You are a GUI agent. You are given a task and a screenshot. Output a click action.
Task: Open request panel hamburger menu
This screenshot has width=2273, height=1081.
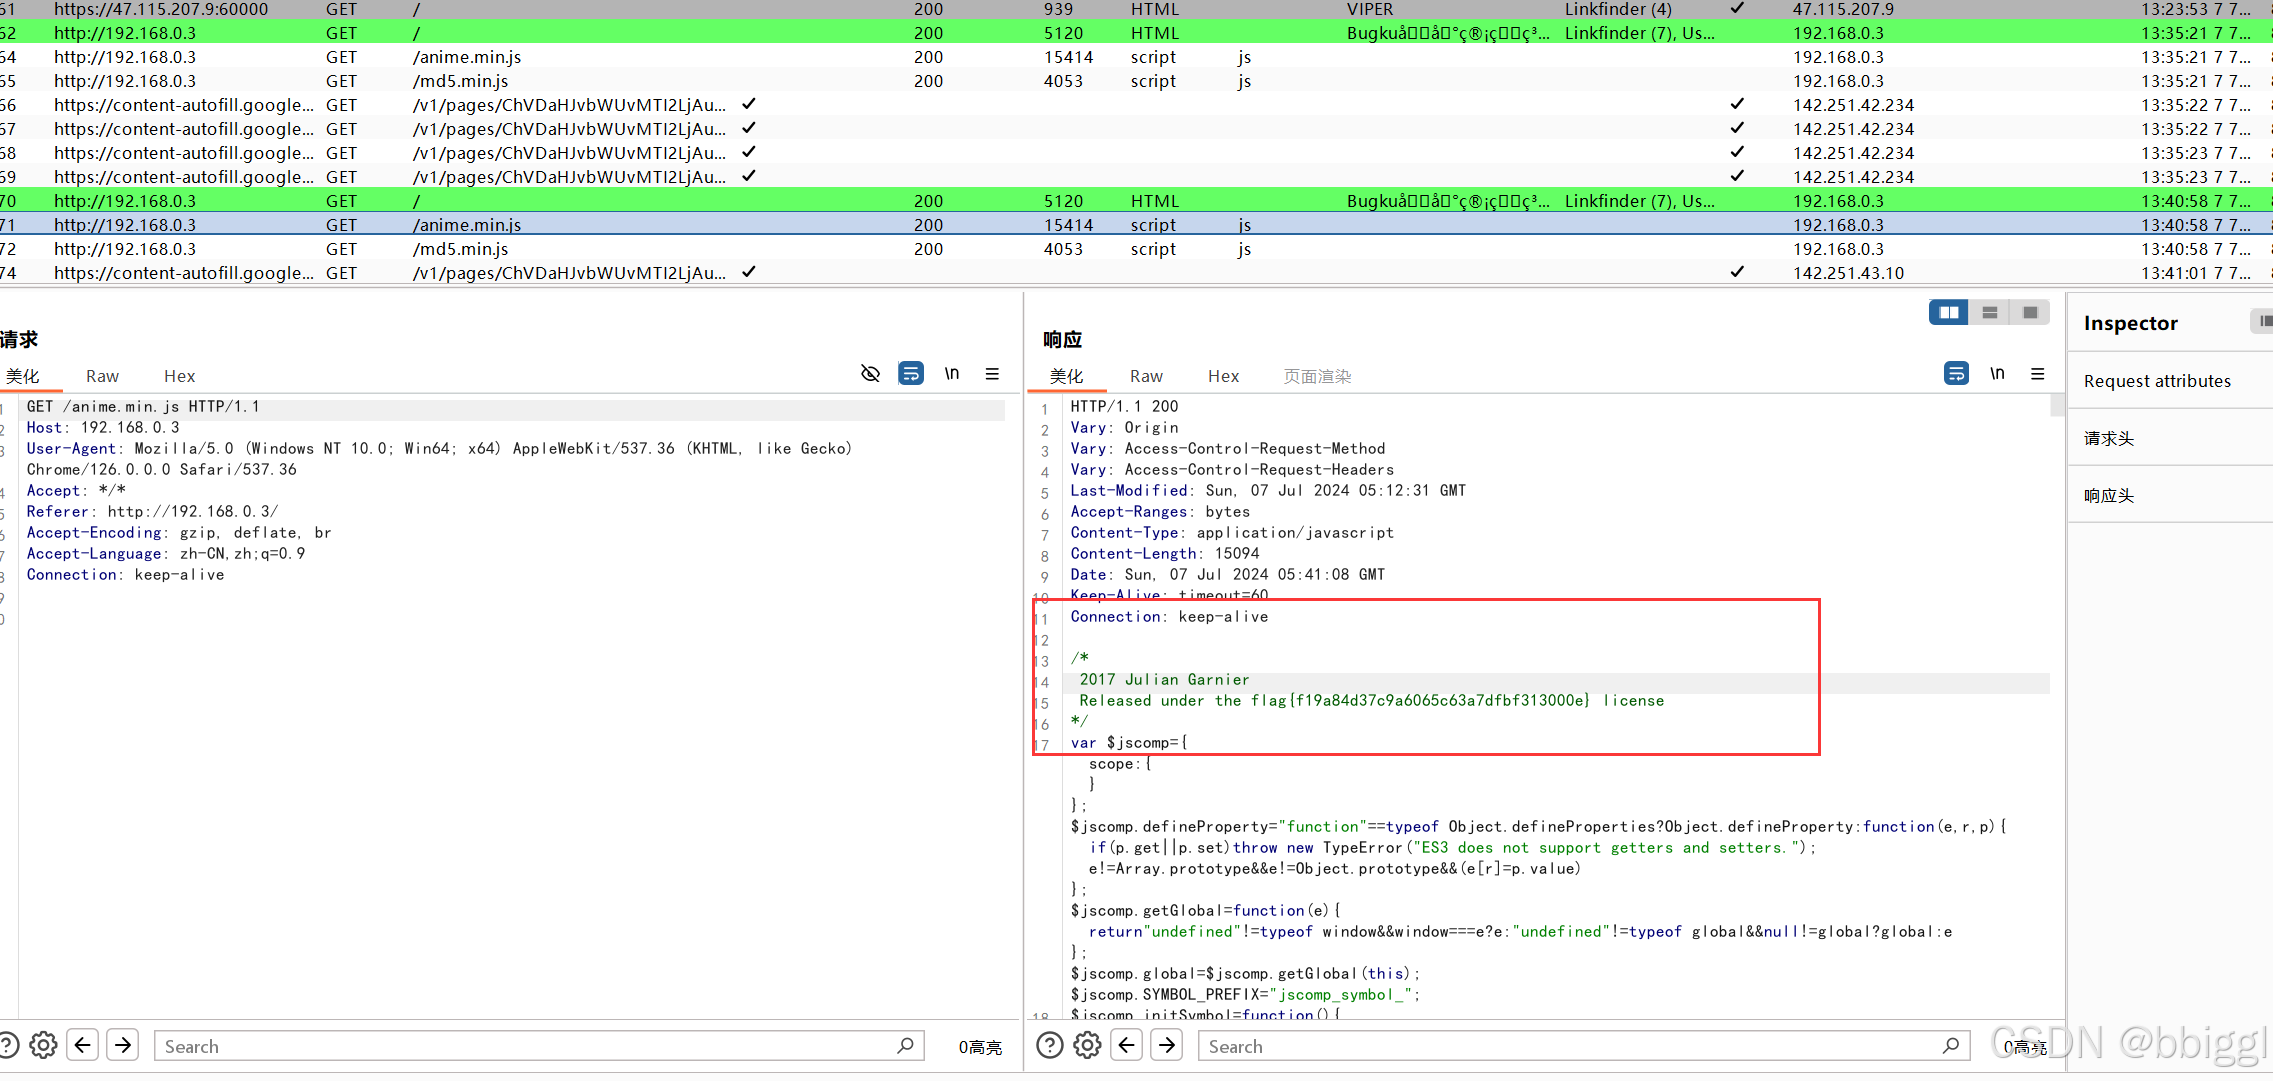pyautogui.click(x=992, y=374)
